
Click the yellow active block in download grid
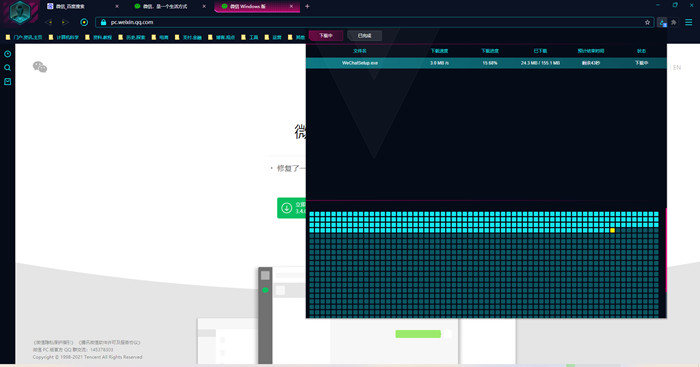tap(612, 230)
